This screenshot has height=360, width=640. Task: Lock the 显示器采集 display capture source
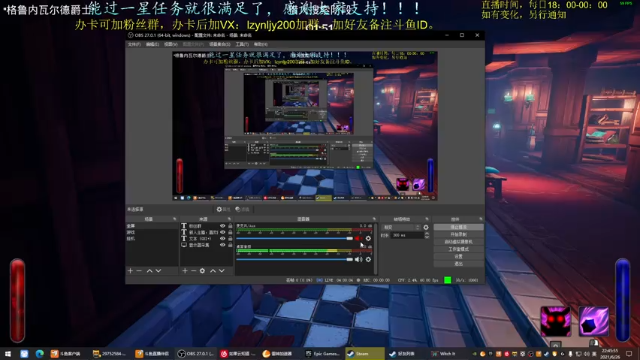[x=230, y=245]
